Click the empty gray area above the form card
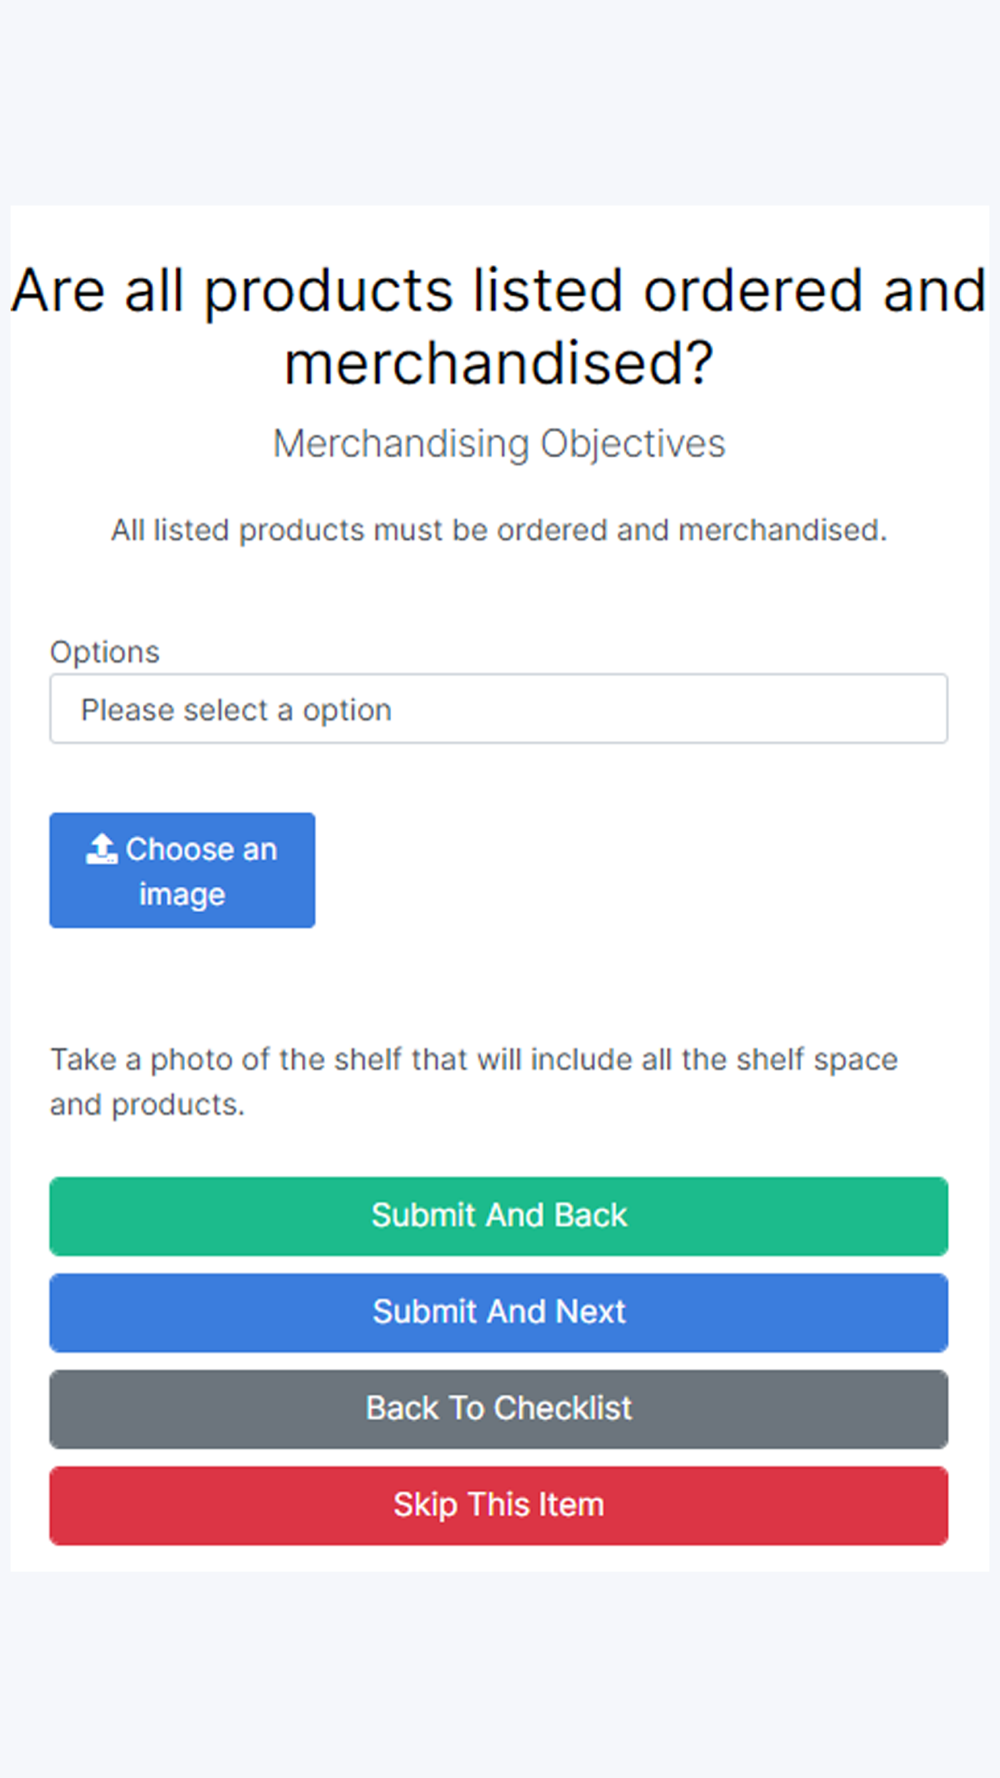 tap(500, 100)
